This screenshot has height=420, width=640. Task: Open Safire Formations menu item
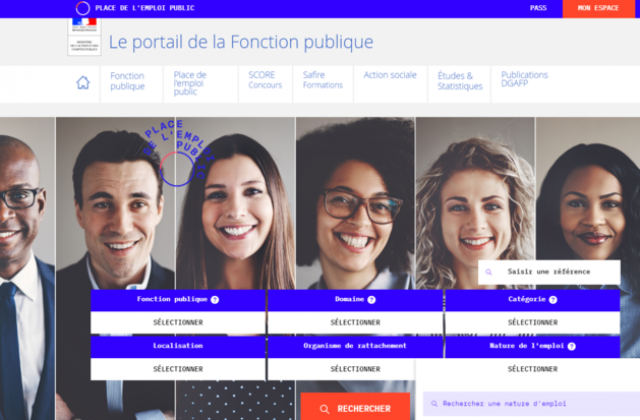(x=323, y=80)
